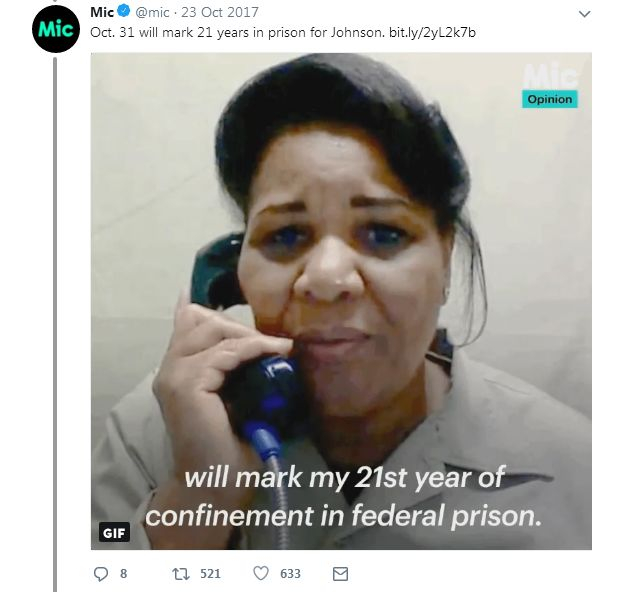Viewport: 622px width, 592px height.
Task: Click the blue verified badge
Action: pos(124,11)
